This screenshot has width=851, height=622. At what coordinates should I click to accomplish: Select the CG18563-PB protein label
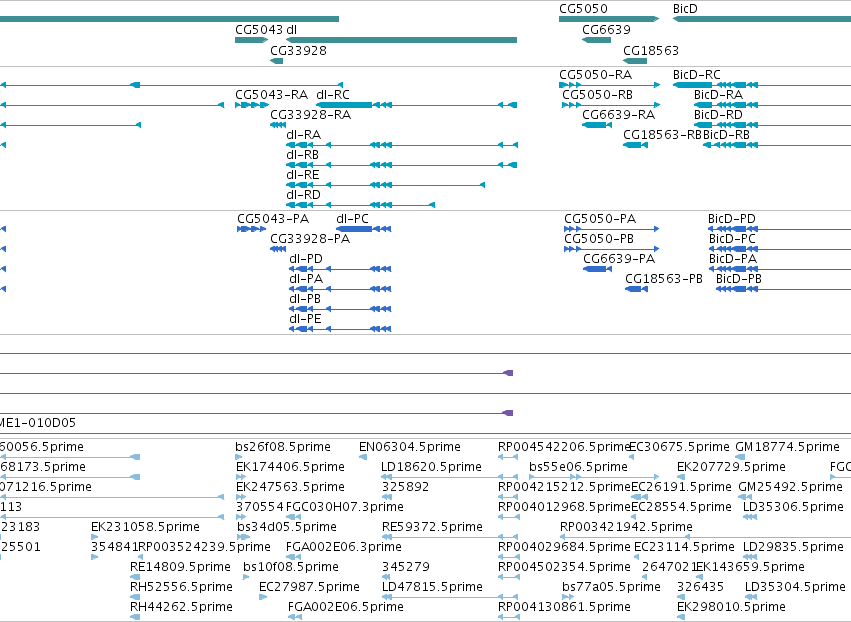[664, 279]
